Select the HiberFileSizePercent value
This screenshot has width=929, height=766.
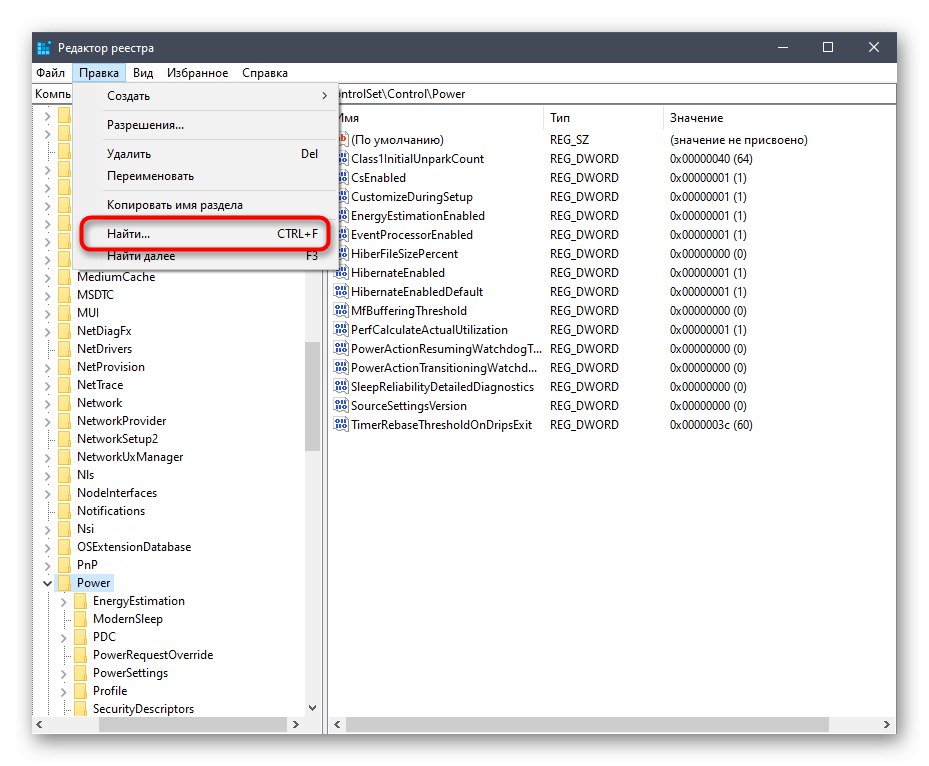tap(404, 254)
